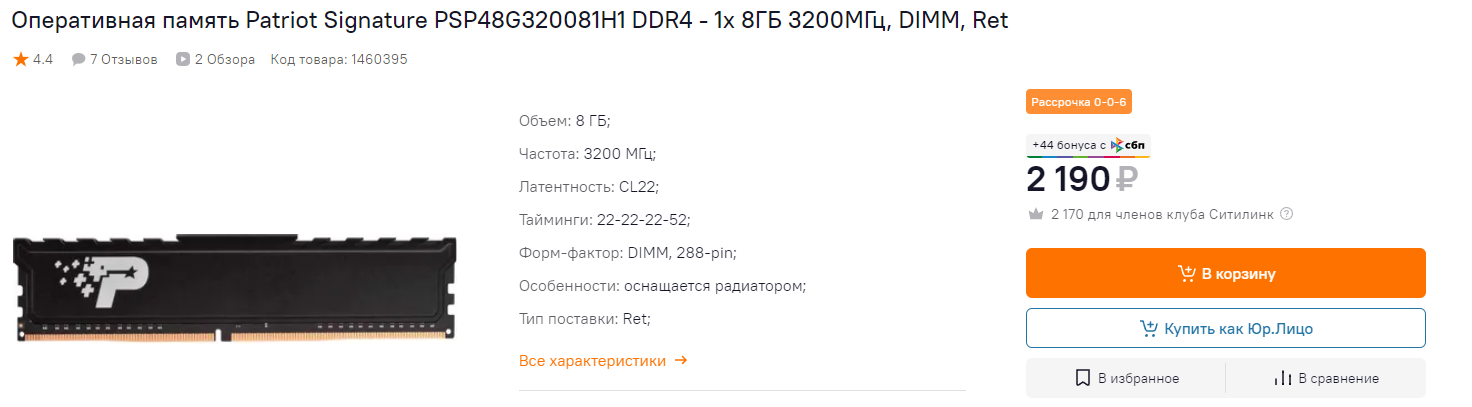The height and width of the screenshot is (407, 1472).
Task: Click the Patriot Signature product title
Action: coord(510,21)
